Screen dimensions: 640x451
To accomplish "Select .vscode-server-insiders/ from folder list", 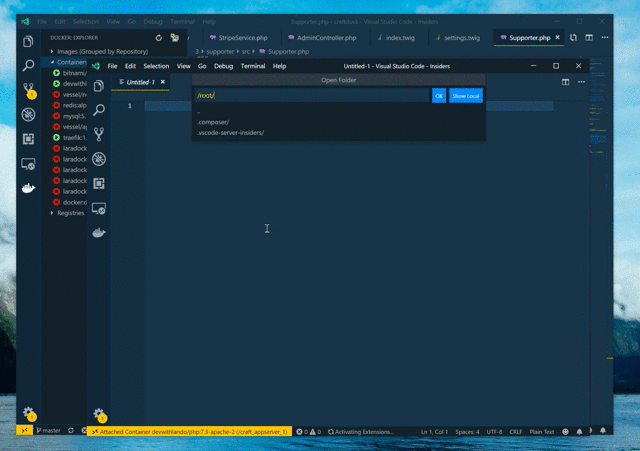I will 231,132.
